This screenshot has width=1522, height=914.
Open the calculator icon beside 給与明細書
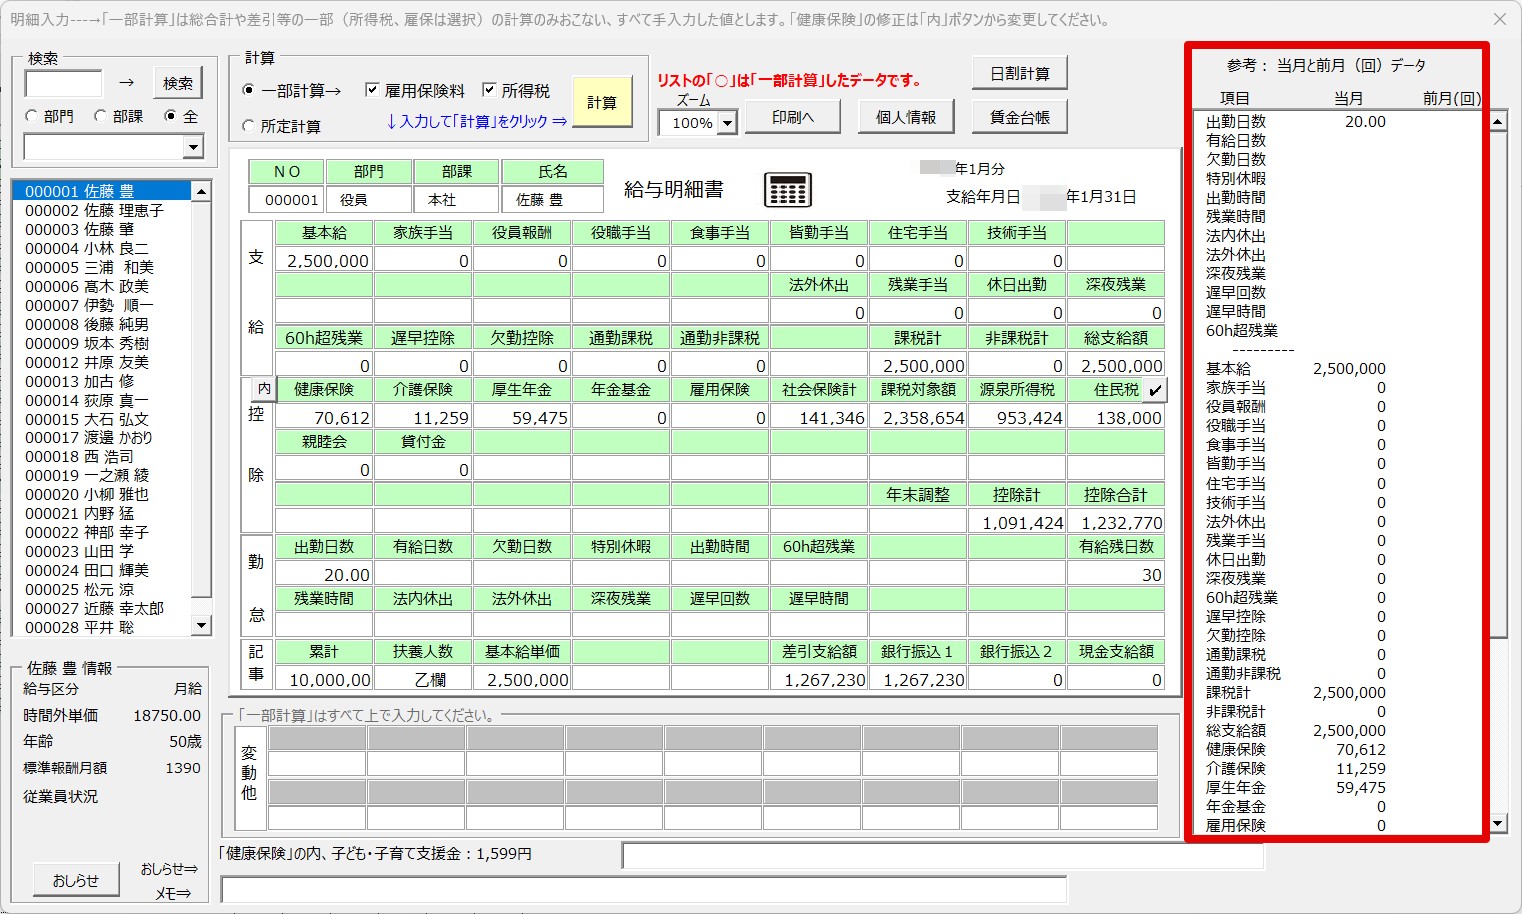point(787,189)
